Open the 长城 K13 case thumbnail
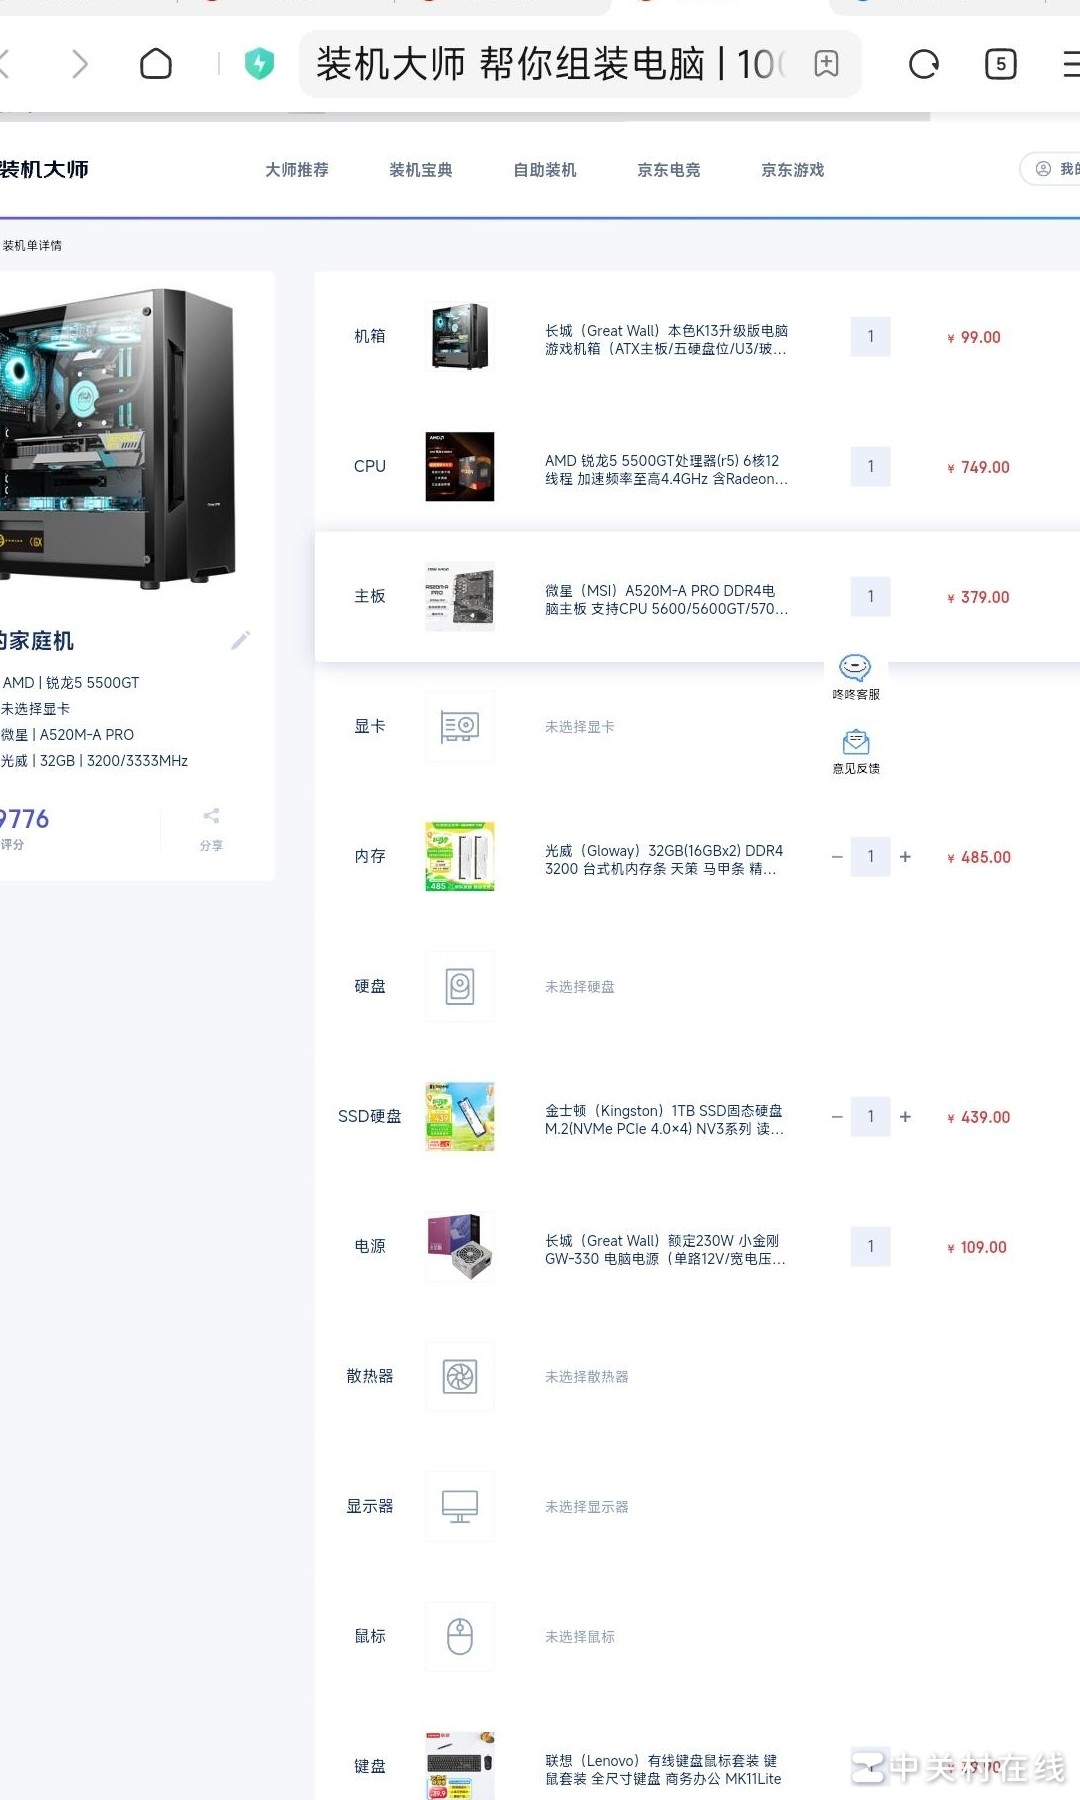The height and width of the screenshot is (1800, 1080). 460,337
